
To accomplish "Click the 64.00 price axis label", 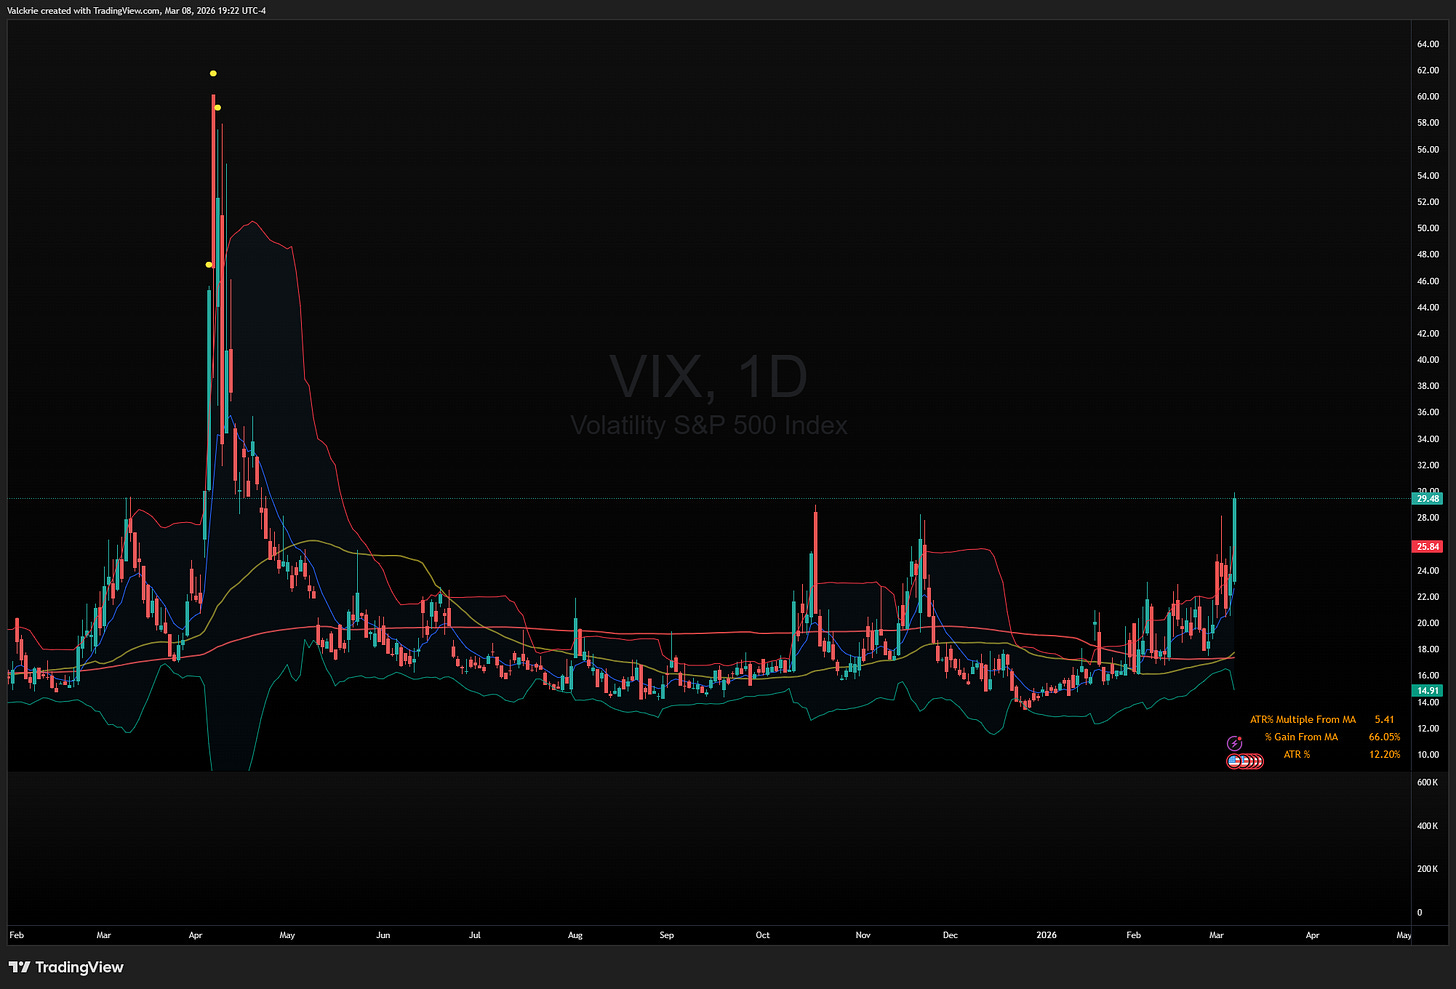I will click(x=1427, y=44).
